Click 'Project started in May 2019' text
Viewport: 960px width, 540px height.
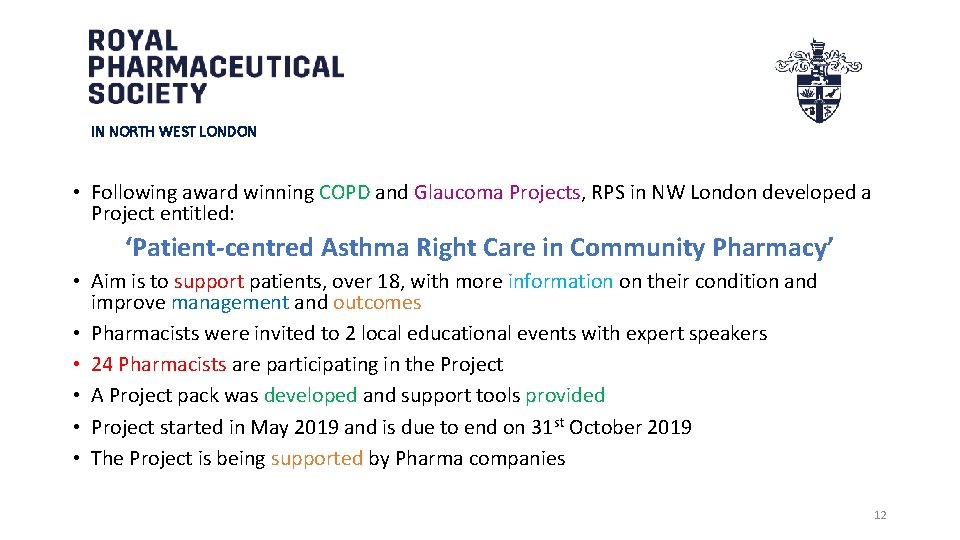point(215,427)
